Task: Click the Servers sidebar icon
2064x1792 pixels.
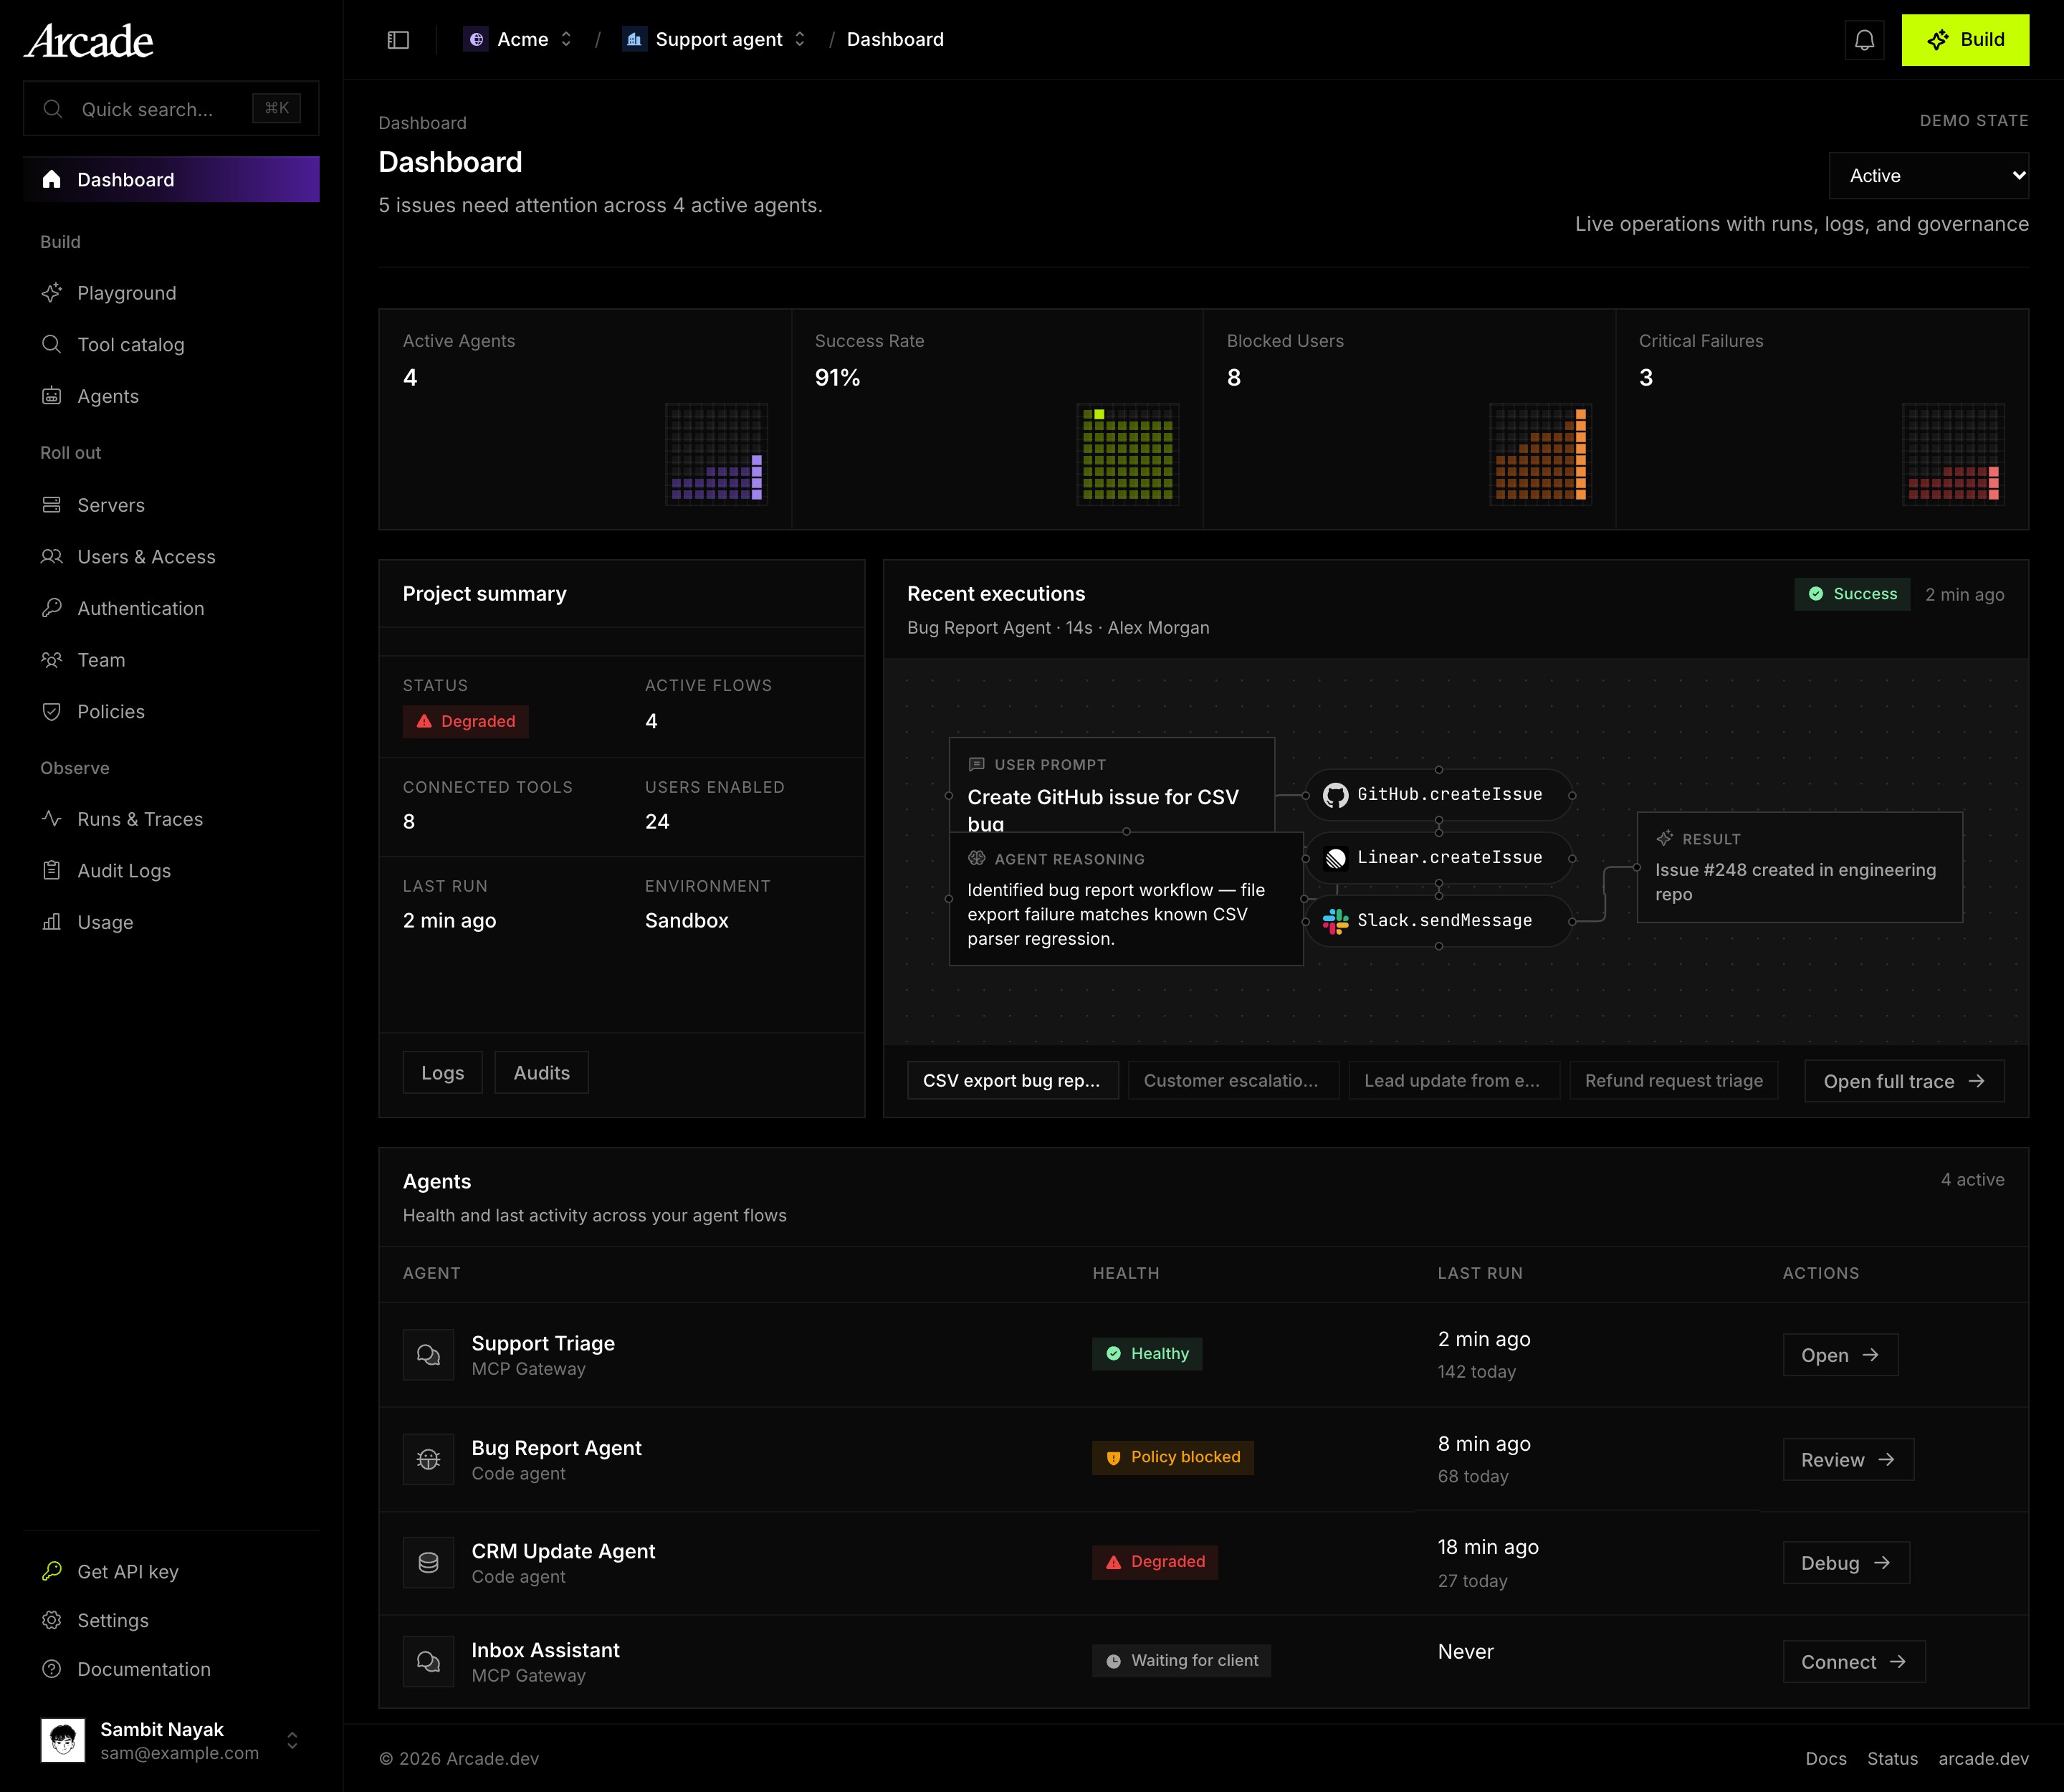Action: click(x=52, y=505)
